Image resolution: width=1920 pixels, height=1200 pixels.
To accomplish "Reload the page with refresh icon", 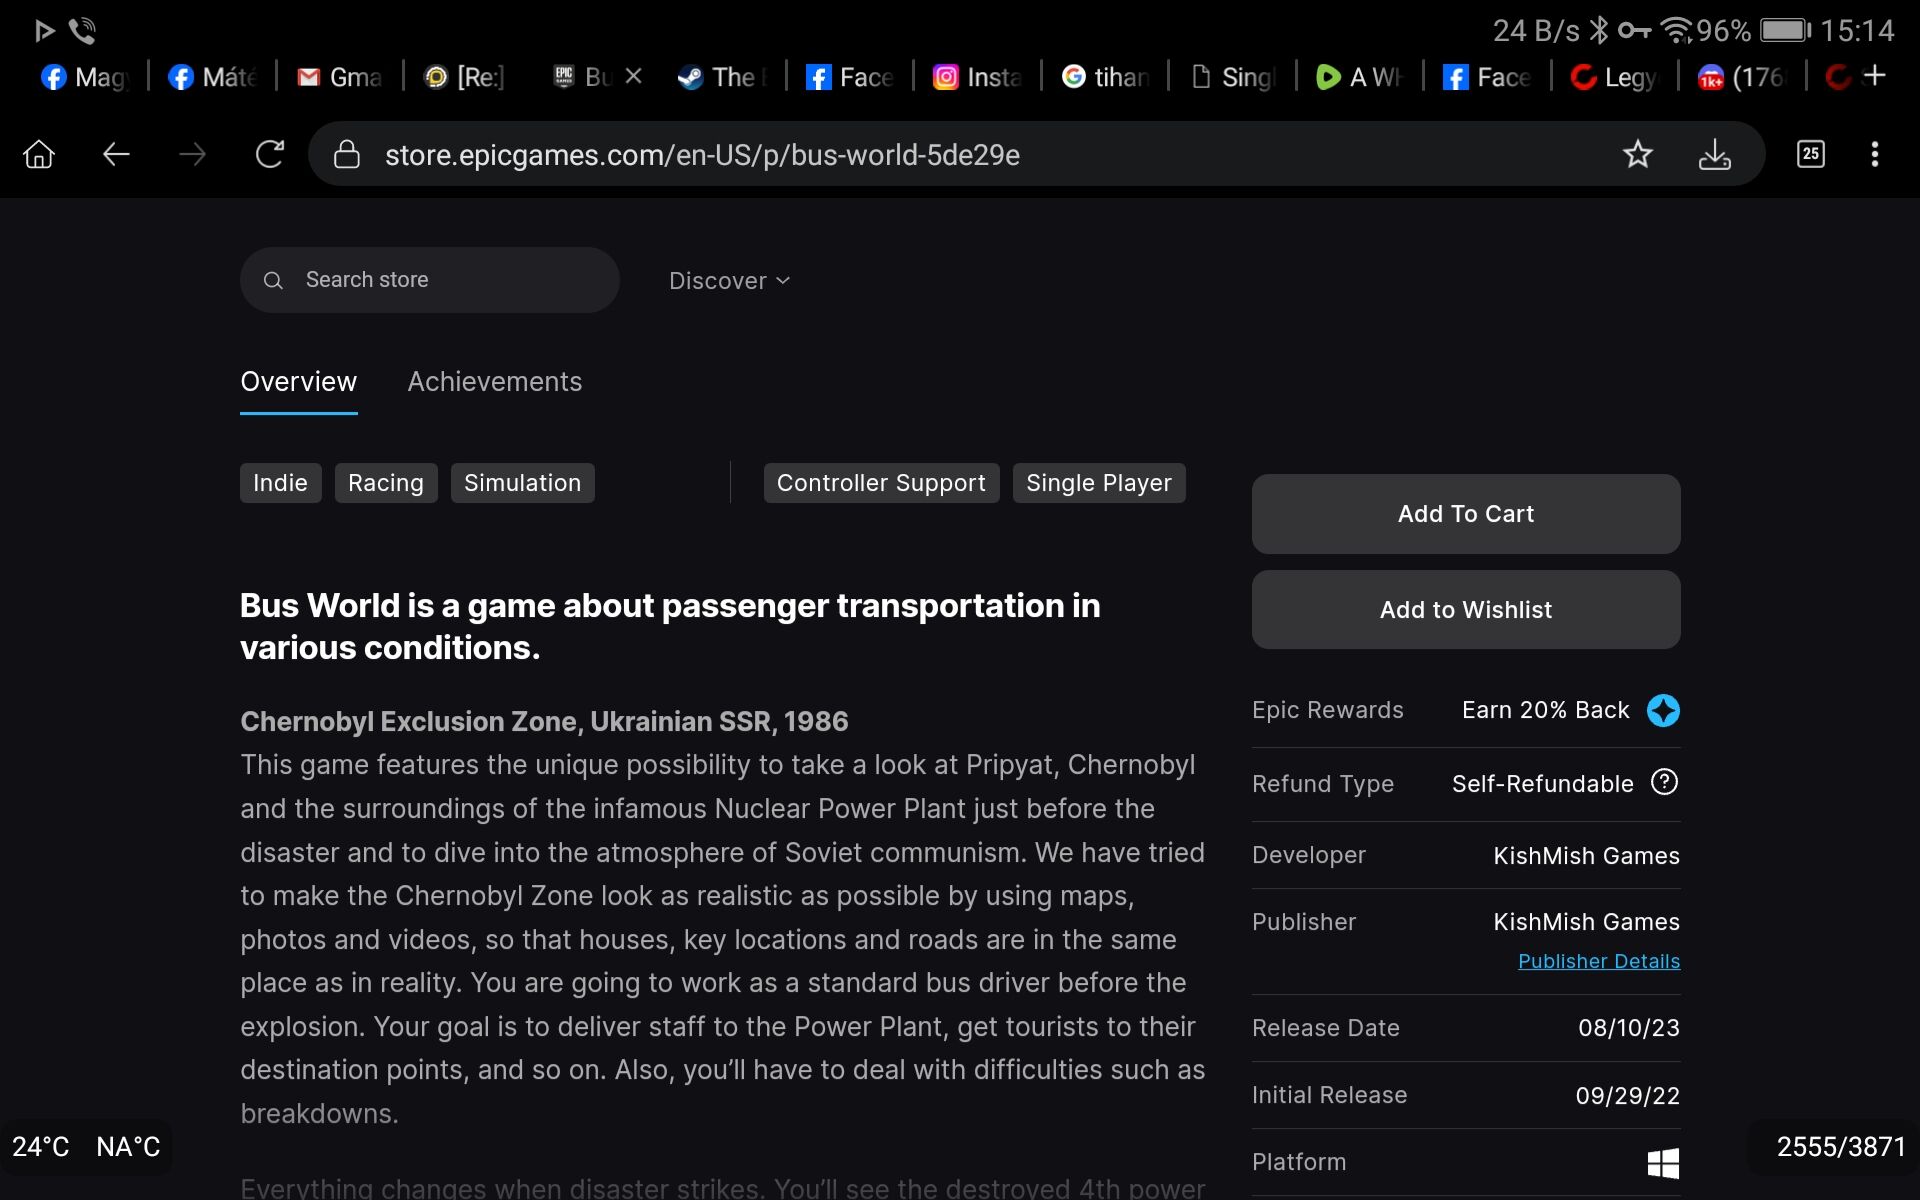I will pos(270,155).
